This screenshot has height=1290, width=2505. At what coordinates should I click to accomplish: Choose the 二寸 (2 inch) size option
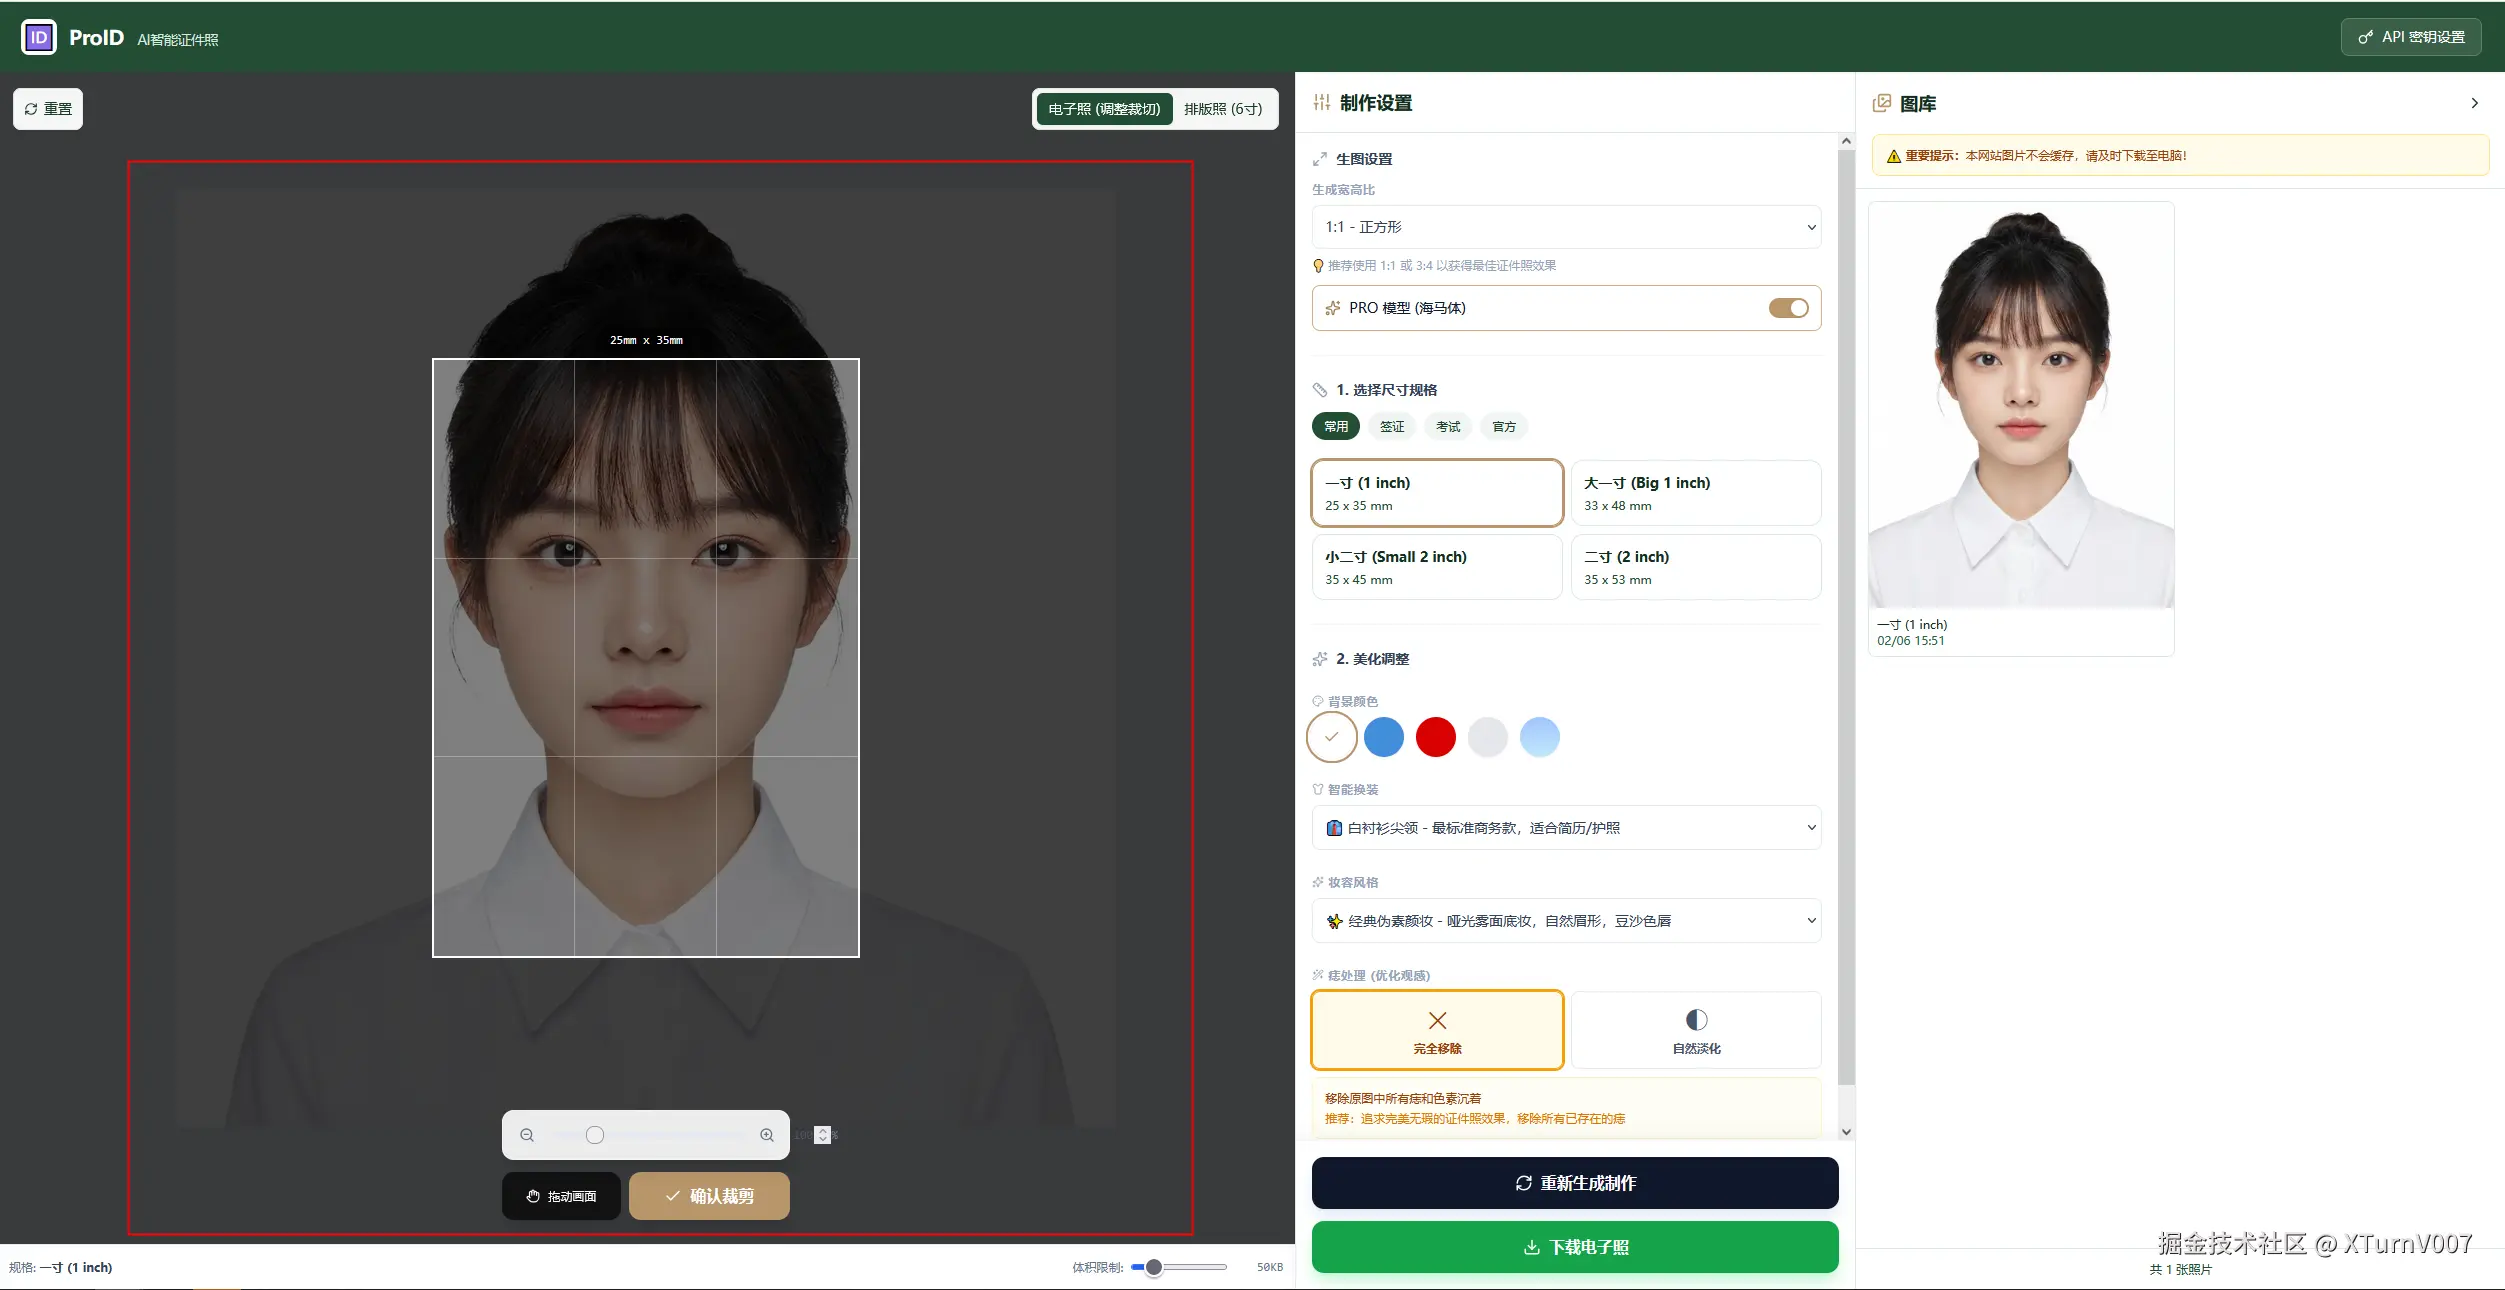click(x=1696, y=567)
